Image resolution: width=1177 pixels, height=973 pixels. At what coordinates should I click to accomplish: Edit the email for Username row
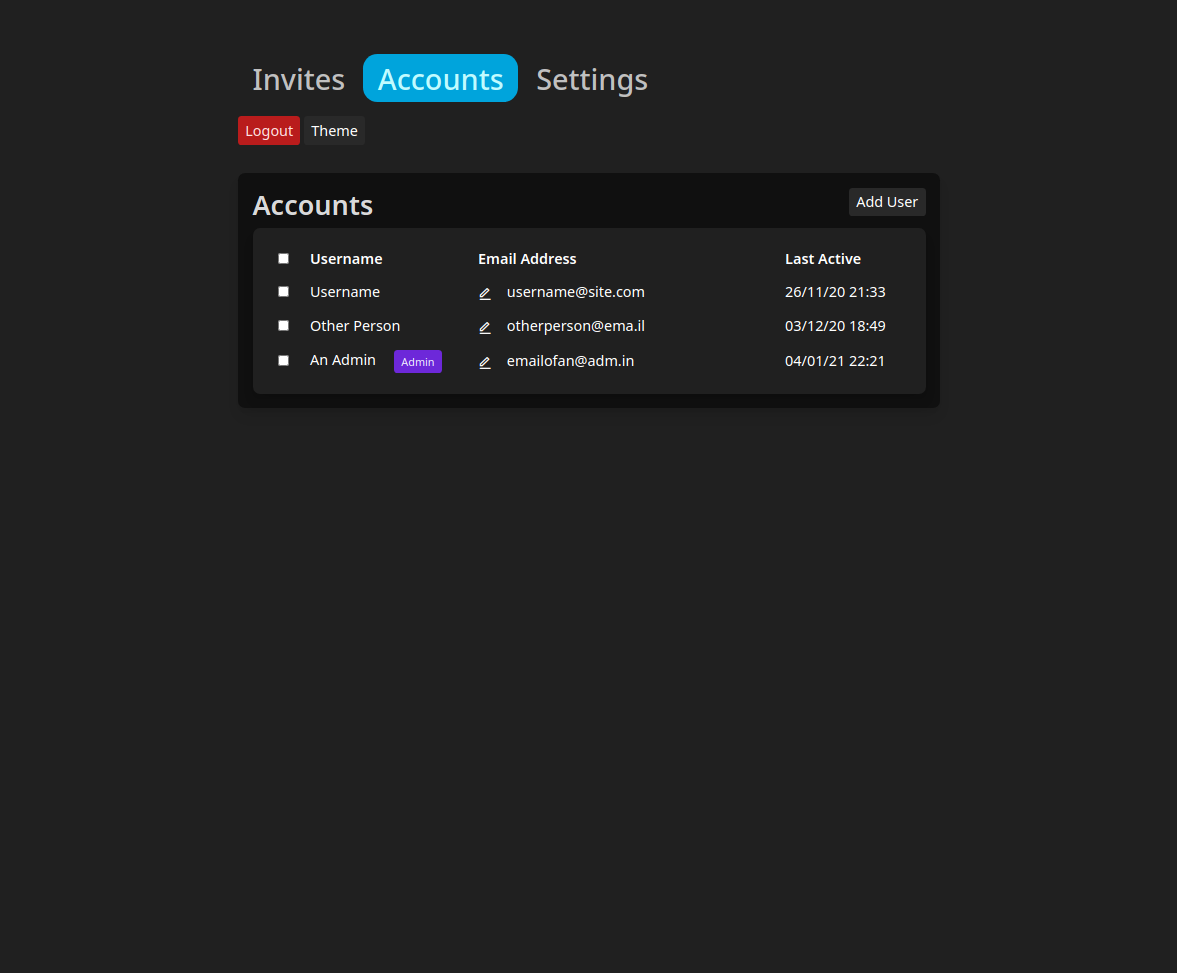(485, 293)
